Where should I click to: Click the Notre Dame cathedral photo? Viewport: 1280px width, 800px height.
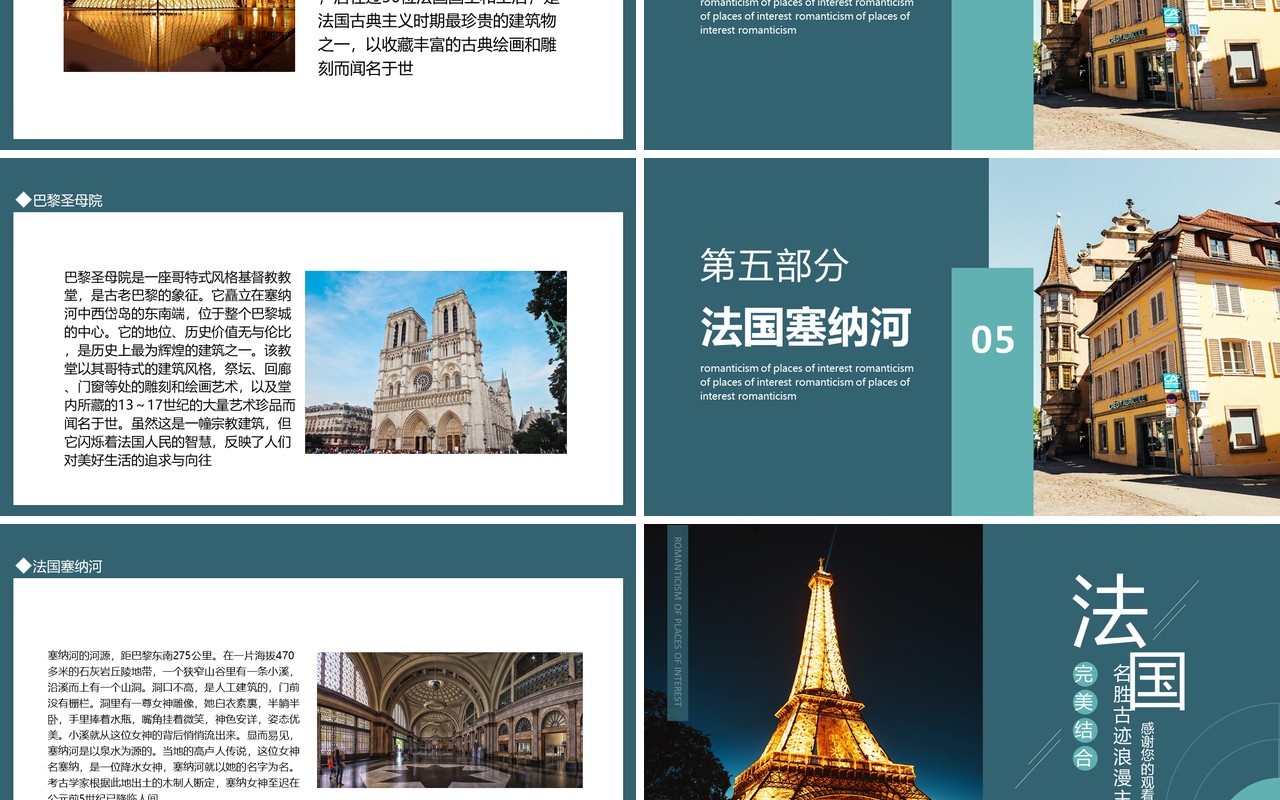(x=436, y=362)
